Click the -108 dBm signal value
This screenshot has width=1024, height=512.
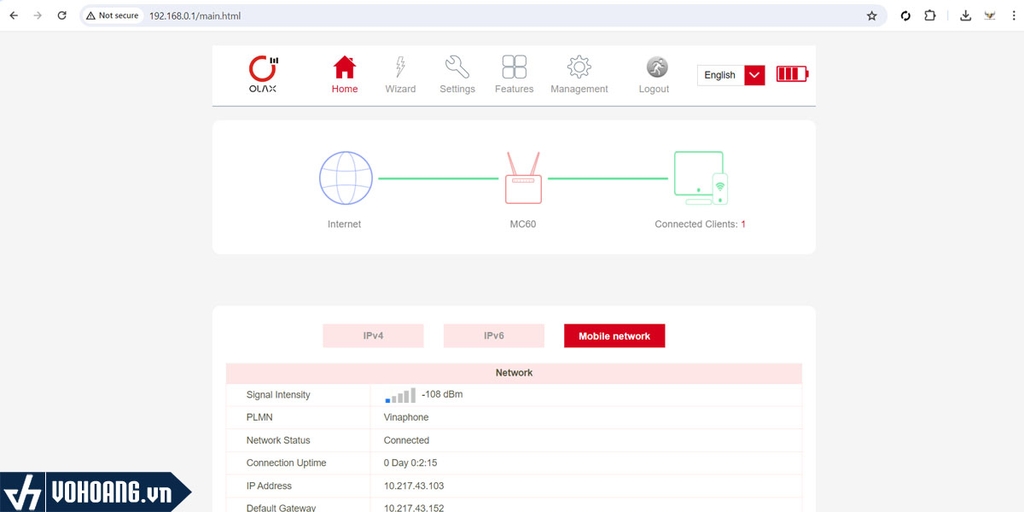(x=442, y=394)
